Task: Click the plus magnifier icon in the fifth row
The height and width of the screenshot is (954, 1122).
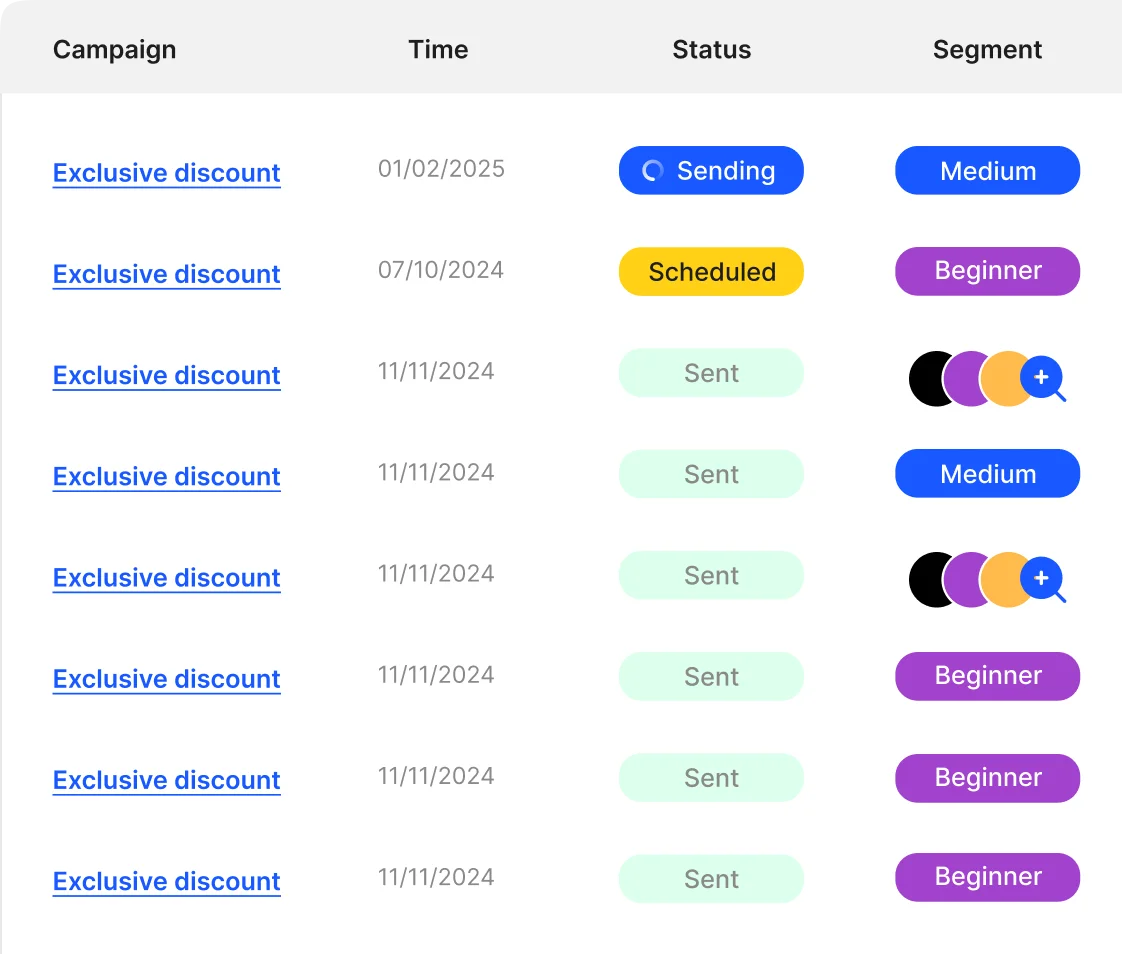Action: click(1043, 580)
